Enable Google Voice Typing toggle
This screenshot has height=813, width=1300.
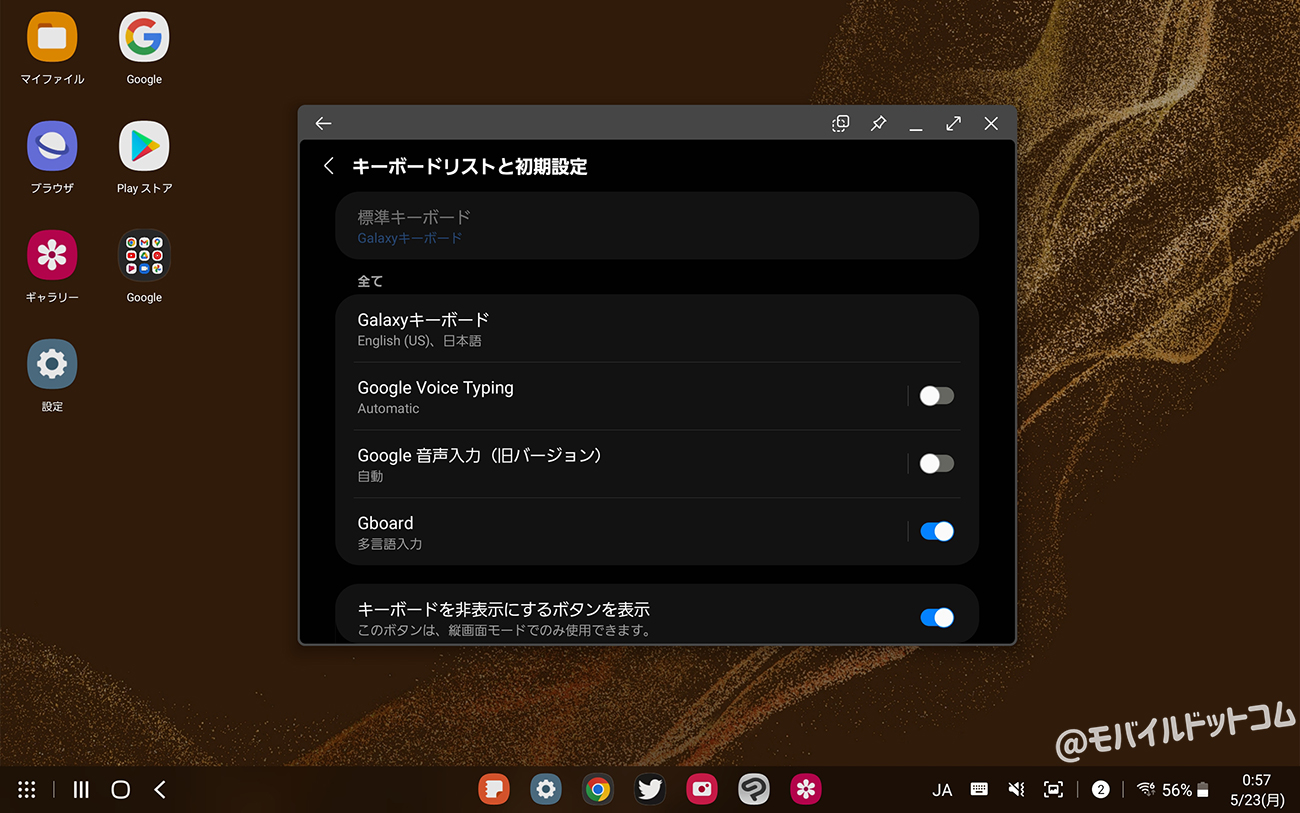tap(937, 396)
